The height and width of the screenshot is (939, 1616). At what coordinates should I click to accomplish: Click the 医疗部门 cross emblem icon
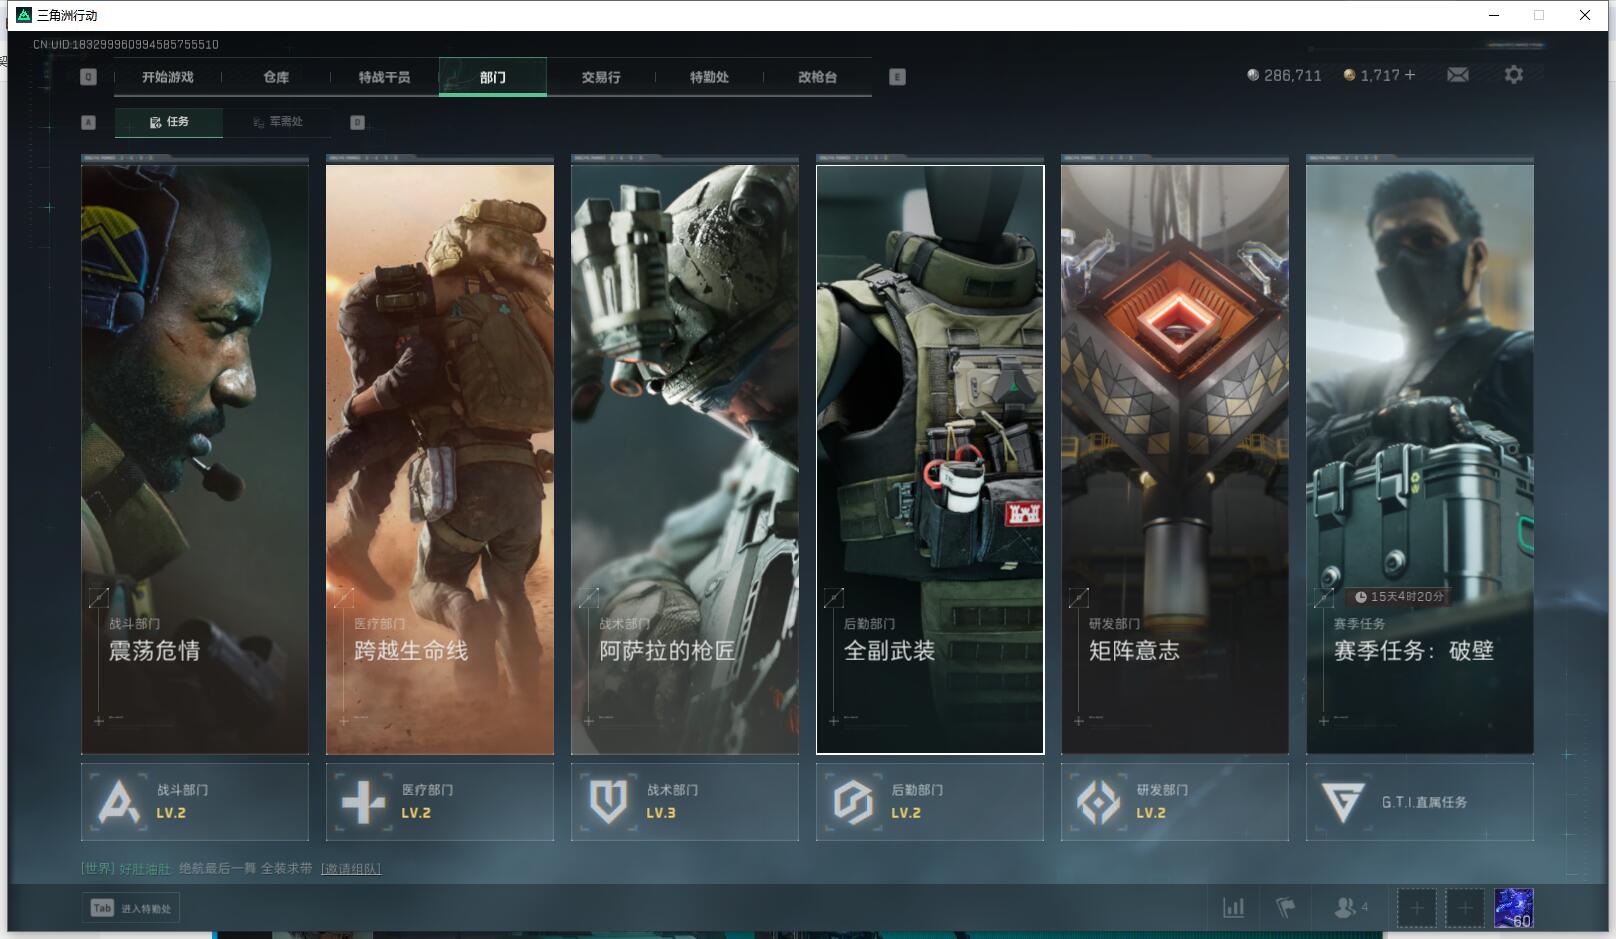click(363, 802)
